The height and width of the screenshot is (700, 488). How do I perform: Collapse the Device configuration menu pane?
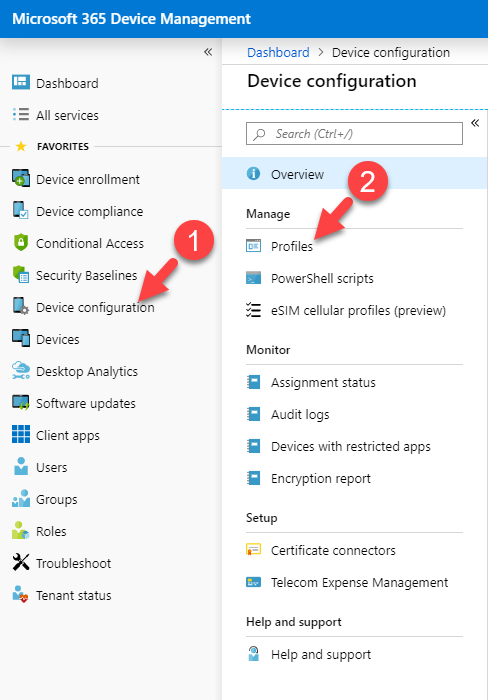[x=475, y=123]
